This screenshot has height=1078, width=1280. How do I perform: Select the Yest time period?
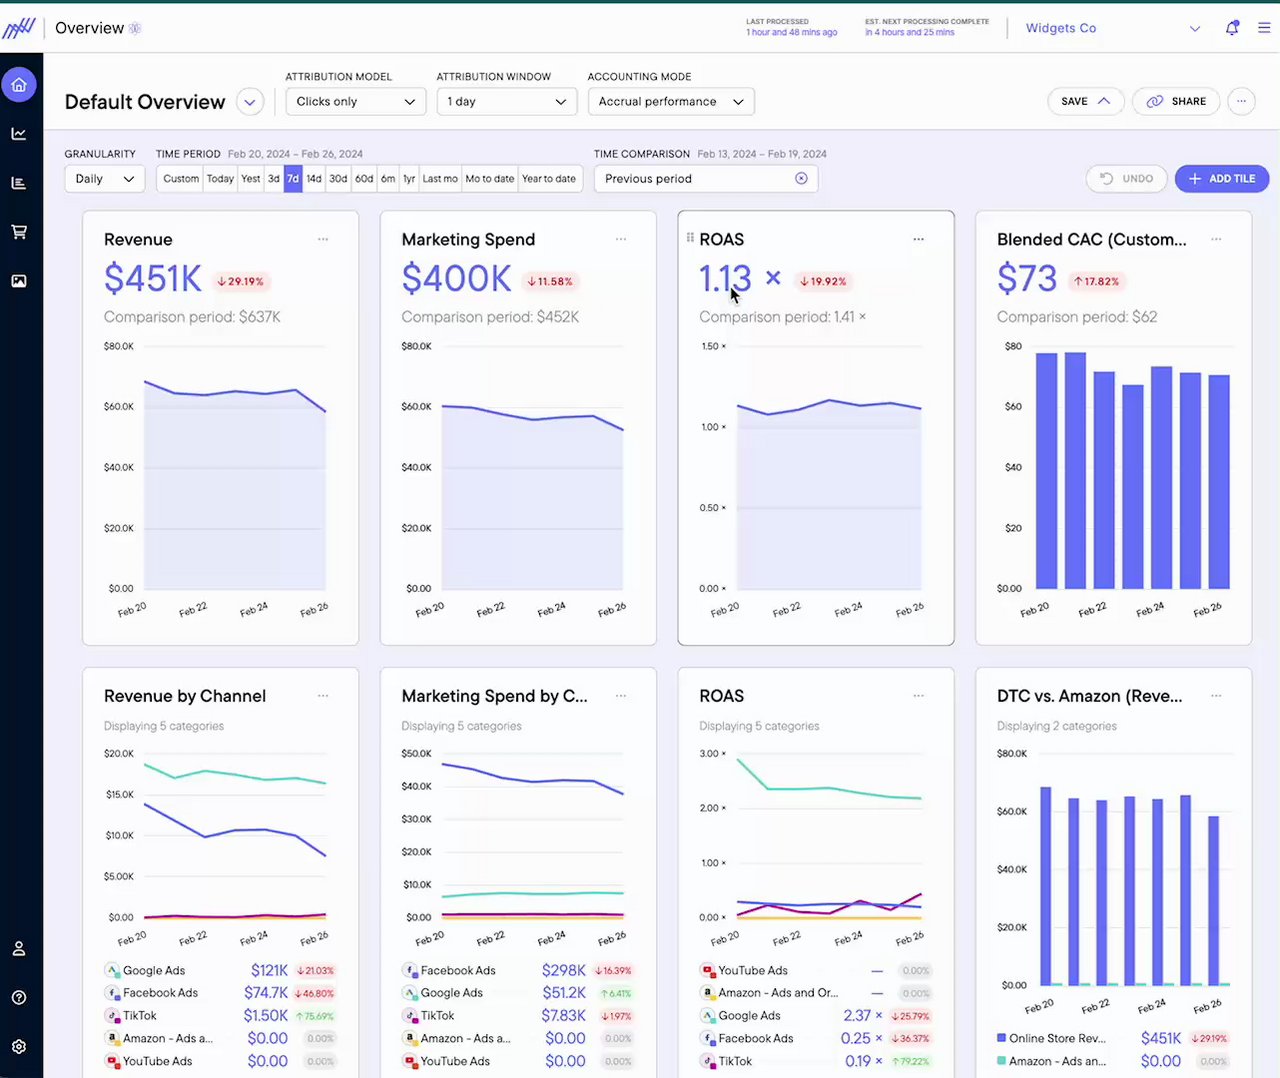click(x=250, y=179)
